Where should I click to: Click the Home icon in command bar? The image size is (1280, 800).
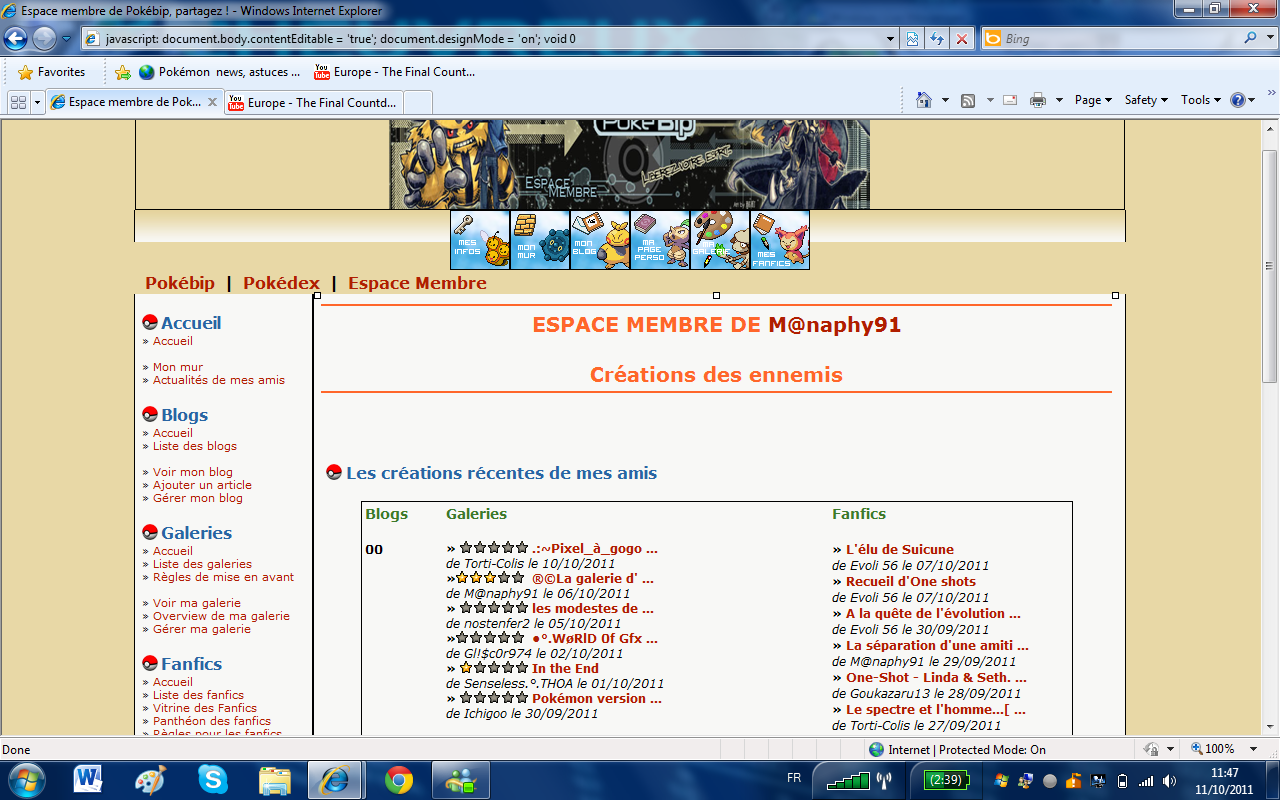coord(923,100)
